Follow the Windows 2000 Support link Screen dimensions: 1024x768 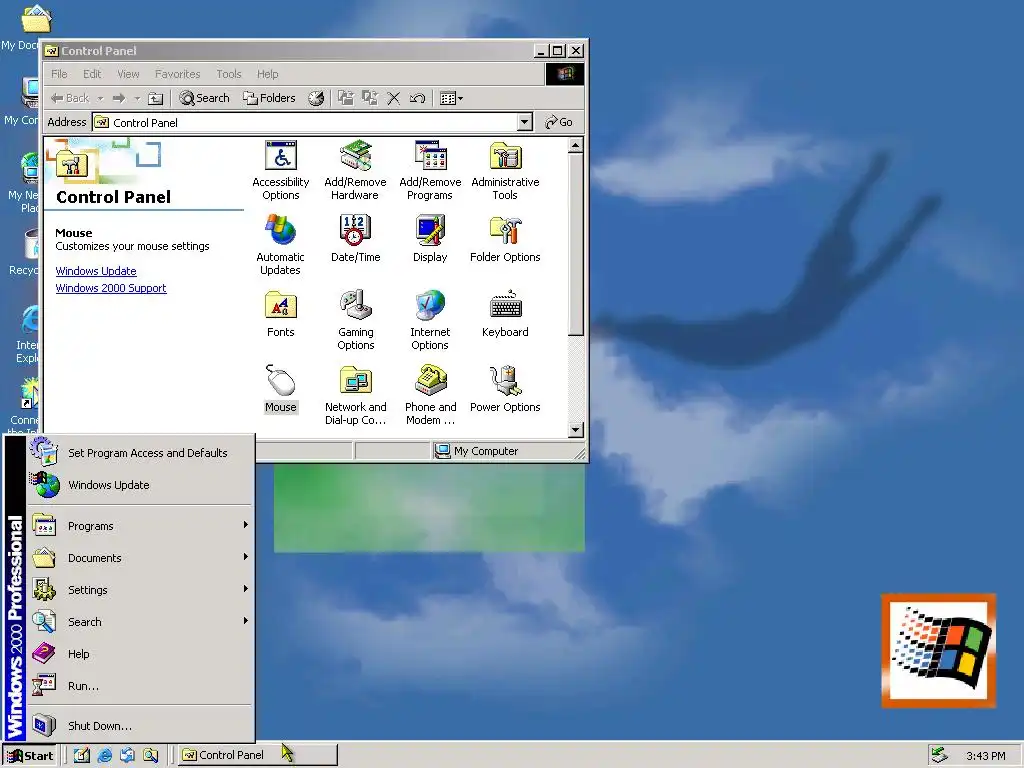pyautogui.click(x=111, y=288)
